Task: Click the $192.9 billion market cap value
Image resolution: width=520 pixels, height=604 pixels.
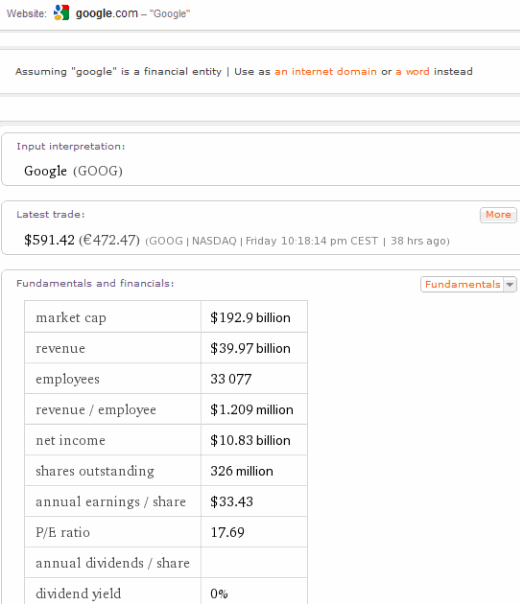Action: tap(250, 318)
